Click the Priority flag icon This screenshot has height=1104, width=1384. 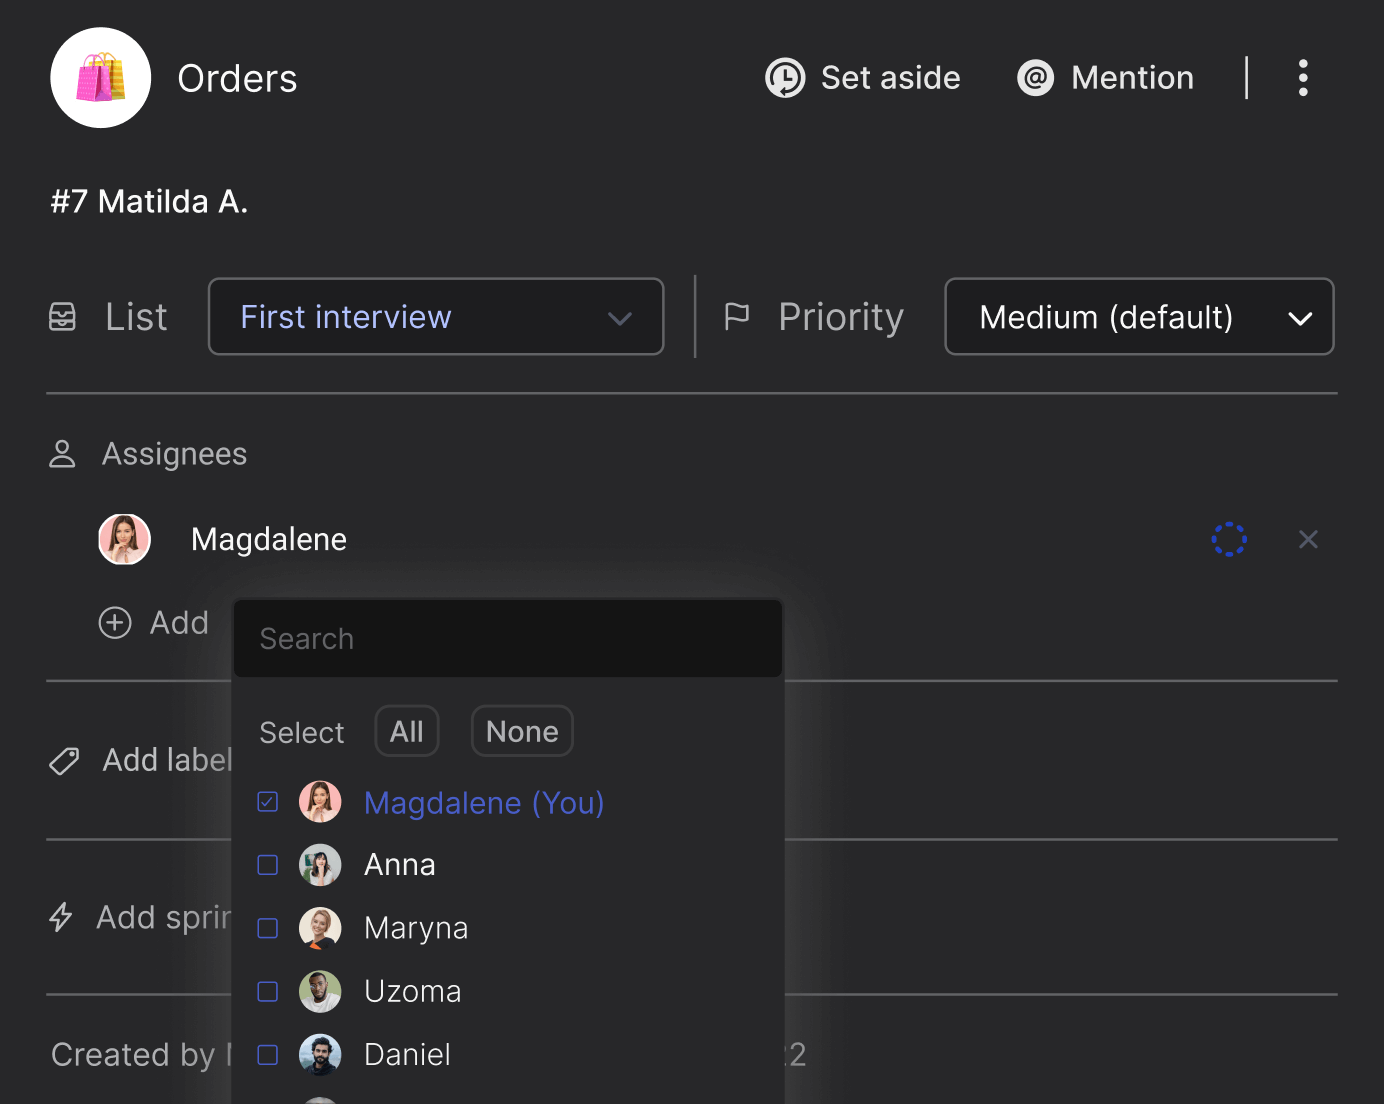(737, 316)
